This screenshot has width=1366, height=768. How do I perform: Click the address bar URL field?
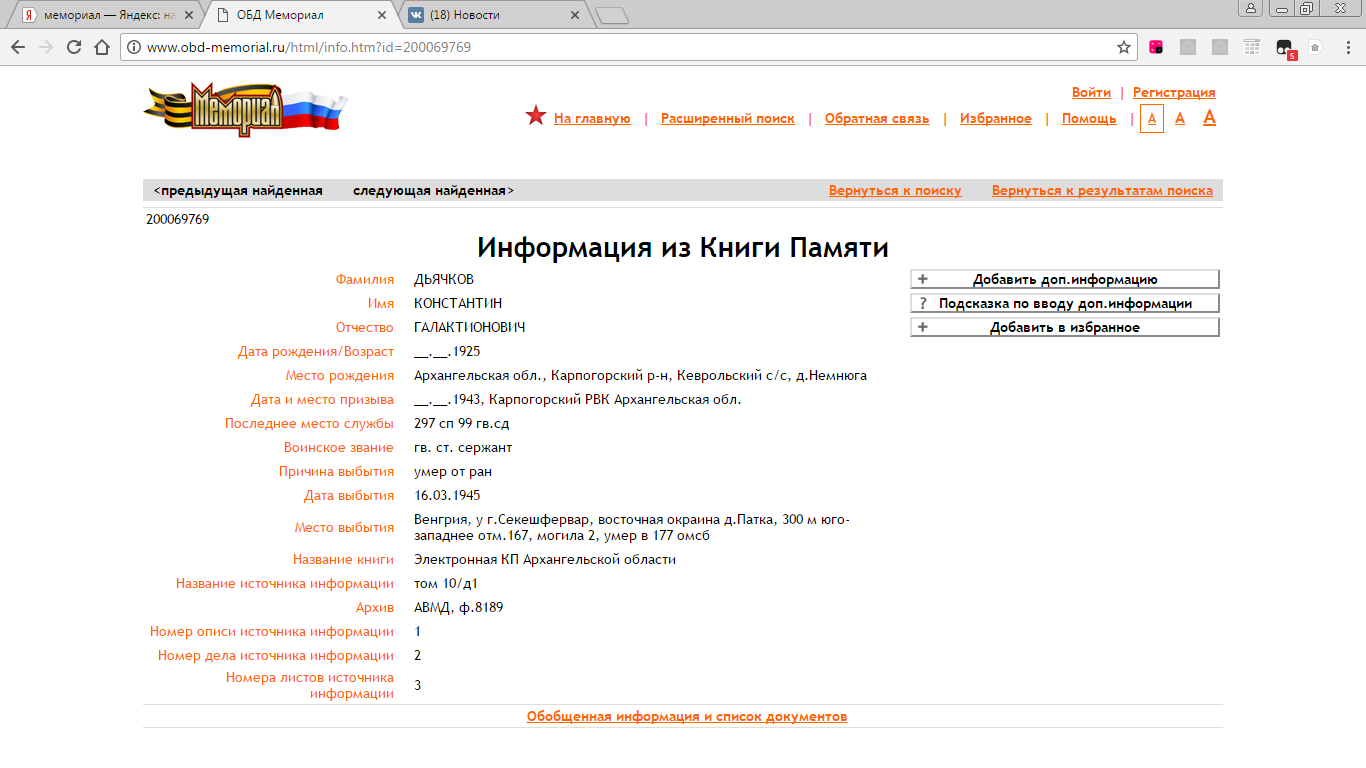630,47
